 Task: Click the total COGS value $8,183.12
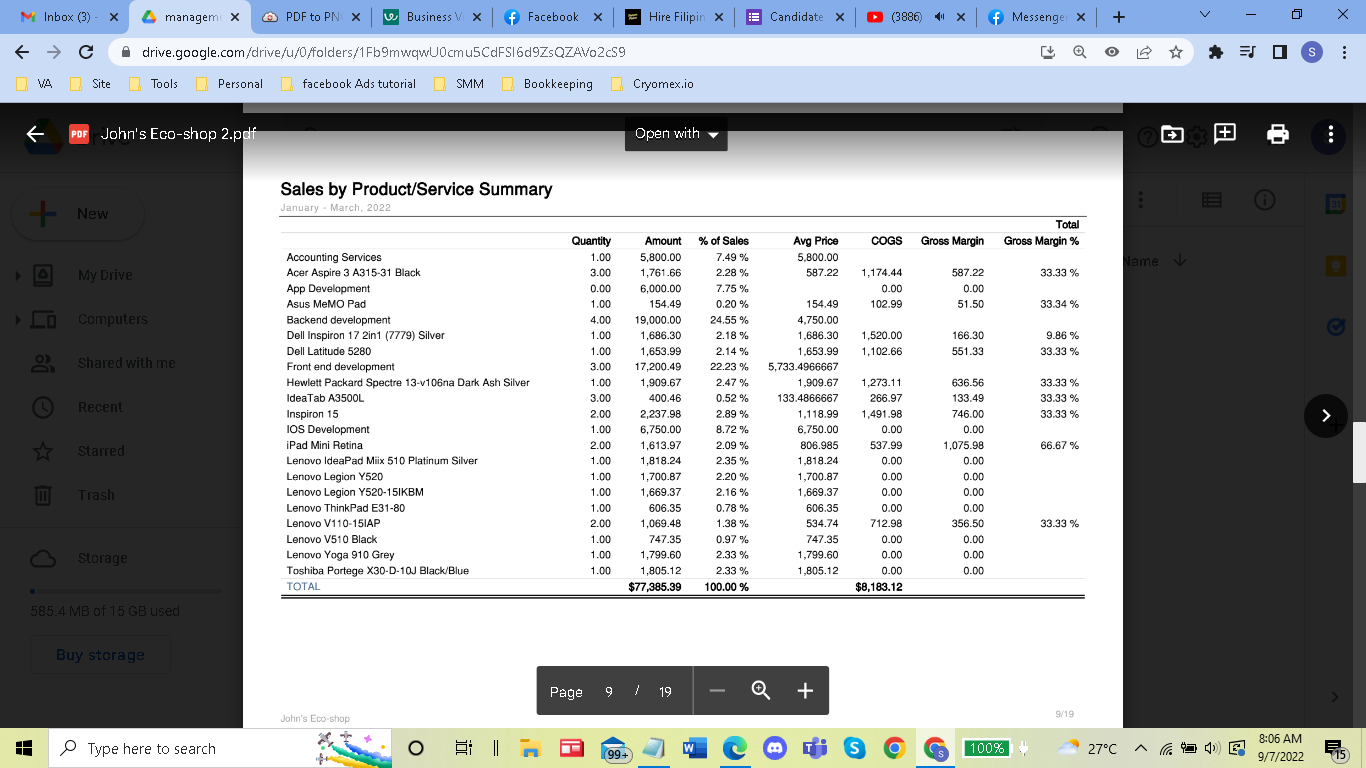click(x=879, y=587)
